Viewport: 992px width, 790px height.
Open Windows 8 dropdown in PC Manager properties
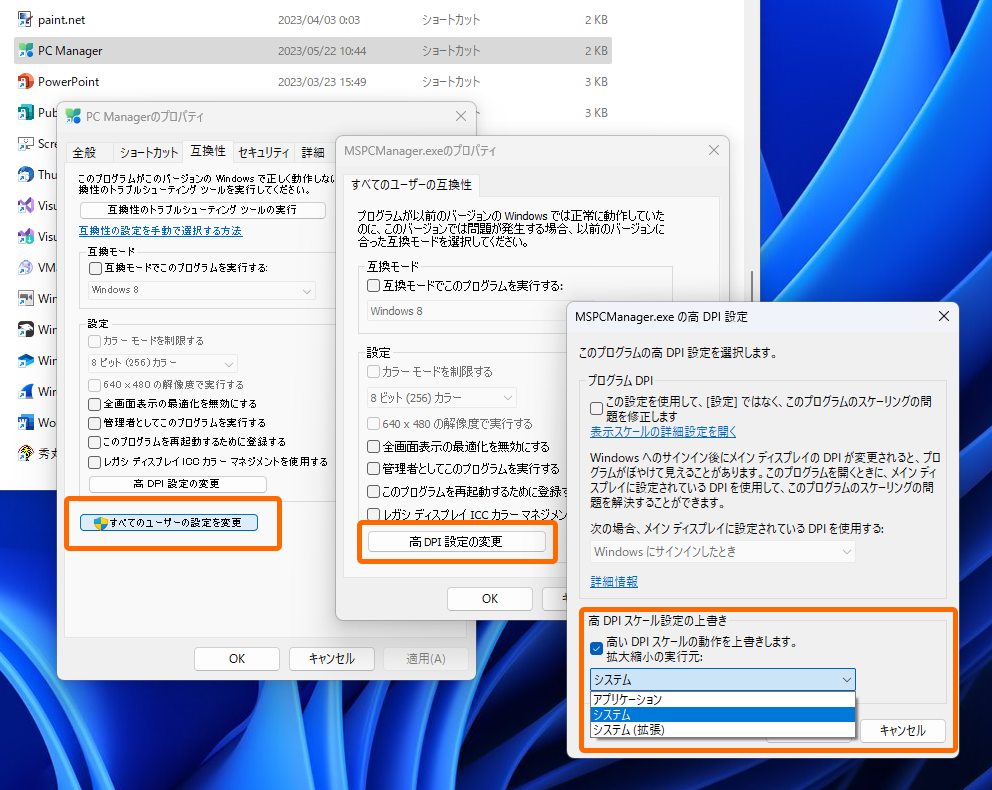pyautogui.click(x=201, y=290)
